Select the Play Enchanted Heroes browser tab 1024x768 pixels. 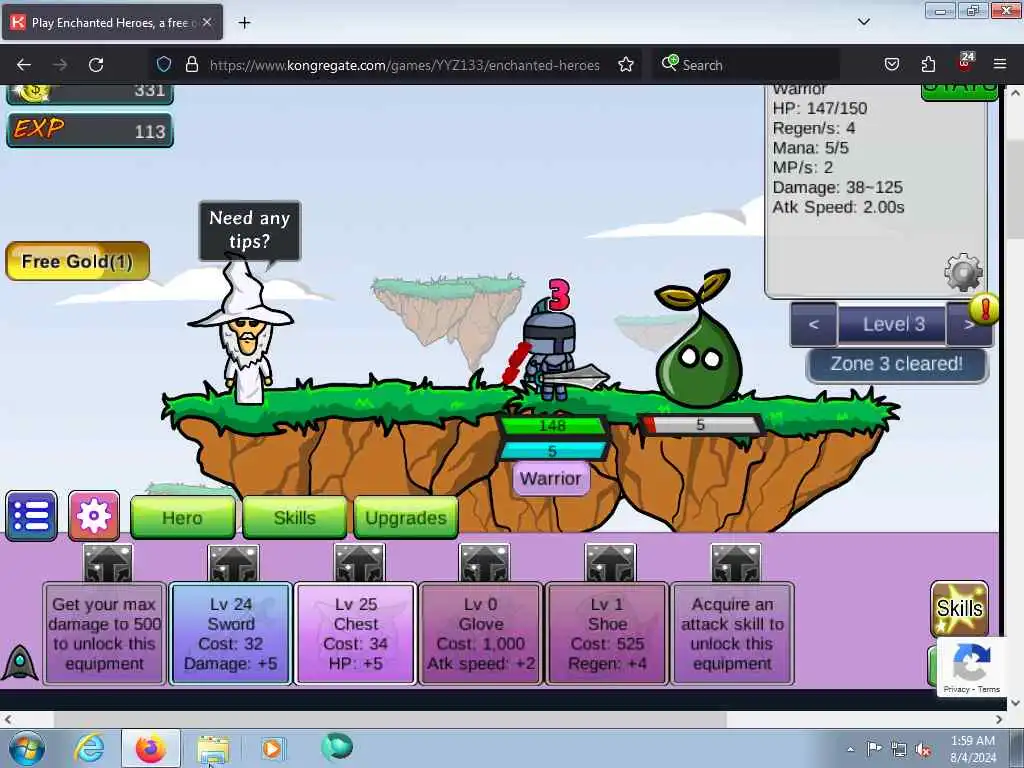point(112,22)
